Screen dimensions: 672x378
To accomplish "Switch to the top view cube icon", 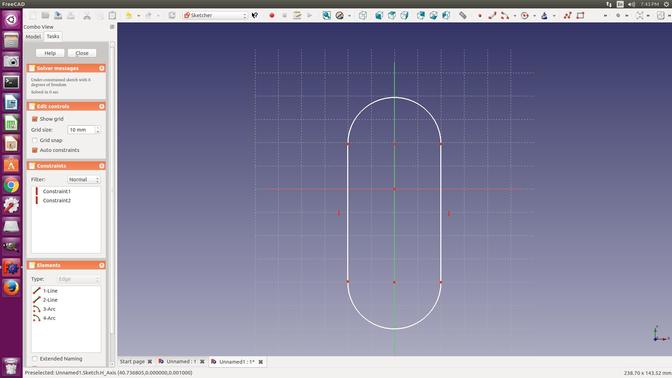I will coord(392,15).
